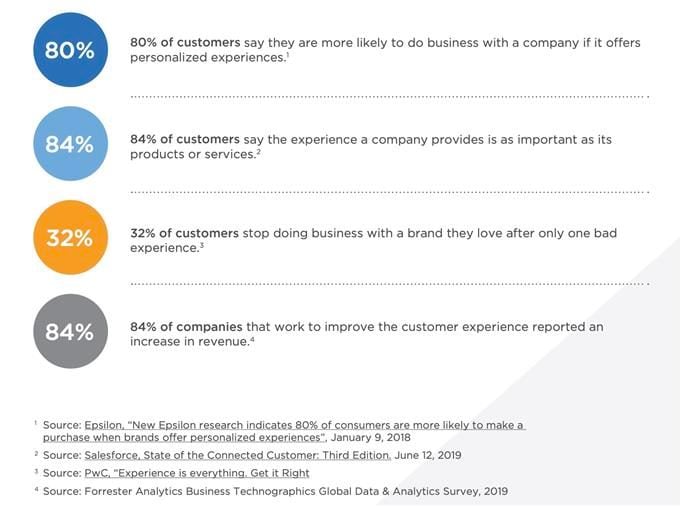Select the bold "84% of companies" text

tap(186, 327)
